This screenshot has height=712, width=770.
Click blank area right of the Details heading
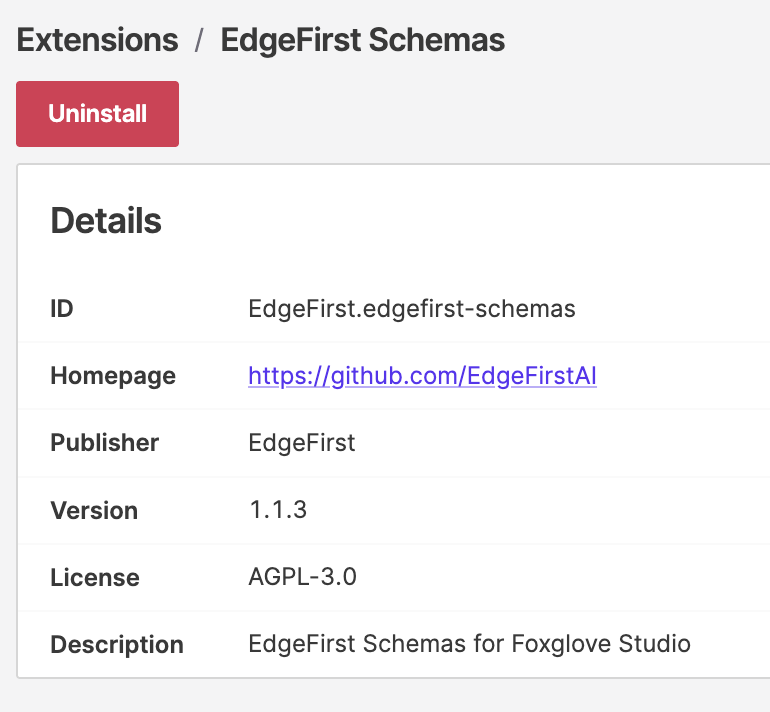coord(450,221)
